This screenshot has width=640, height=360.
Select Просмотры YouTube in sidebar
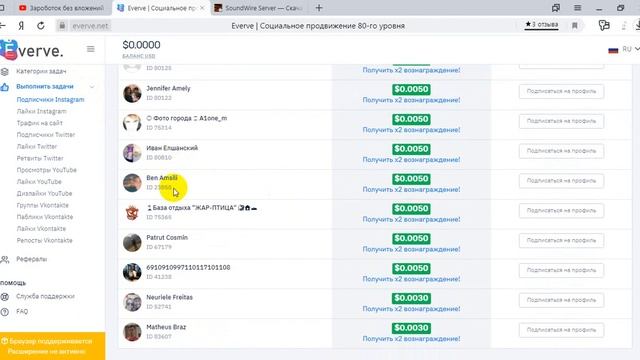tap(47, 170)
